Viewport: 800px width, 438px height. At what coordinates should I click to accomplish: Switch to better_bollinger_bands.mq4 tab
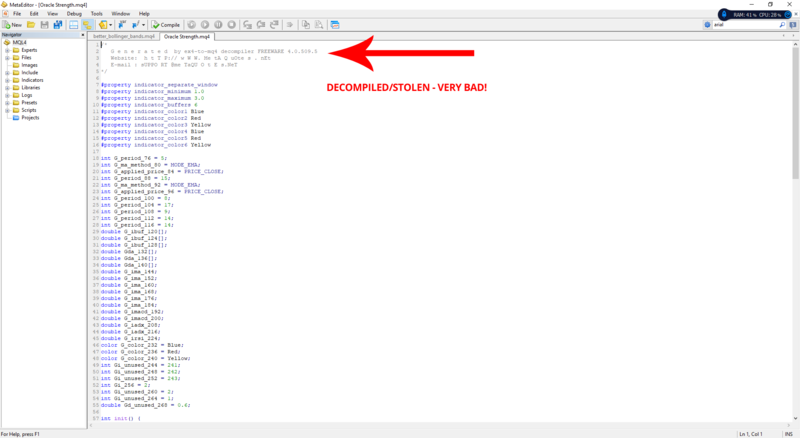[x=123, y=37]
